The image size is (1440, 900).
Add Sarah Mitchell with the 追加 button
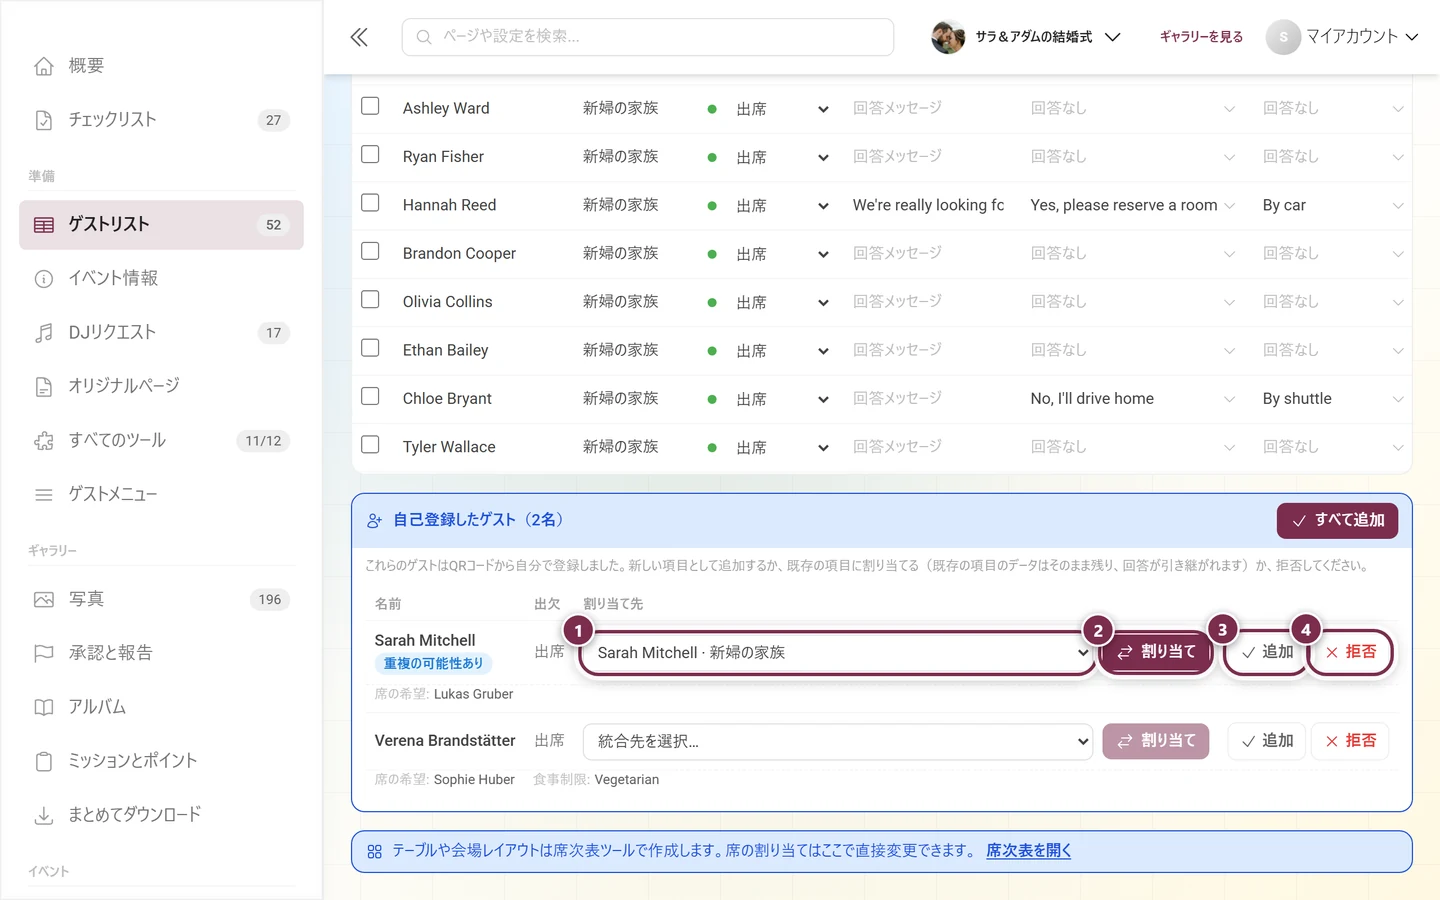click(1267, 652)
